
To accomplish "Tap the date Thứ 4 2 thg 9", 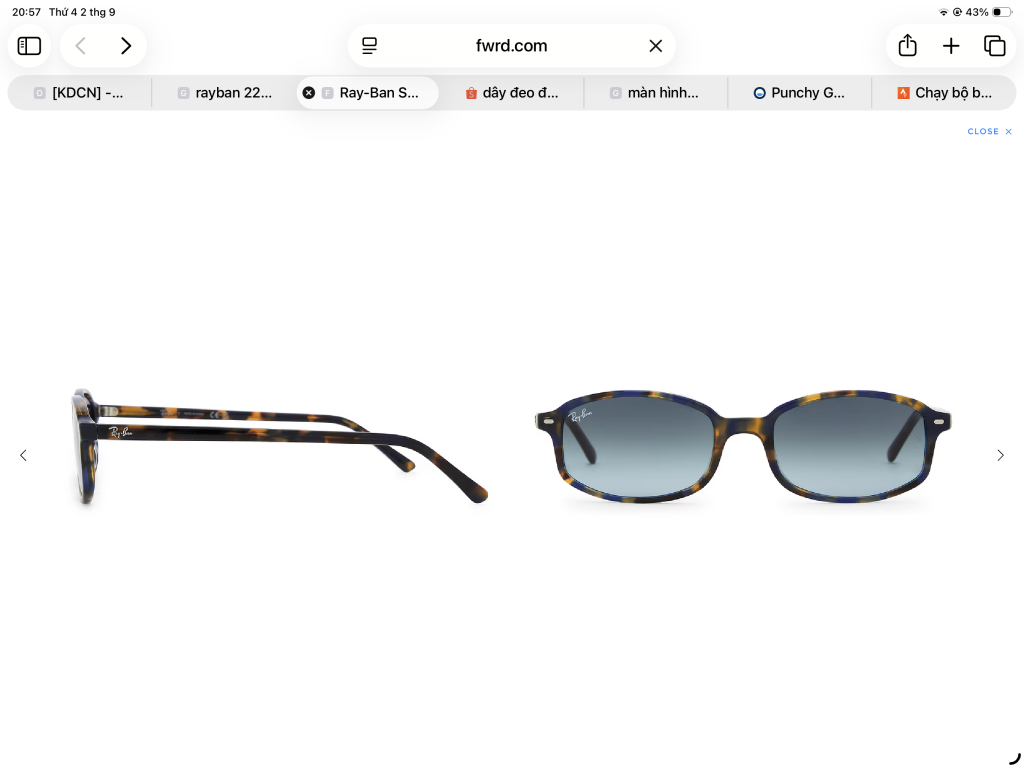I will 82,12.
